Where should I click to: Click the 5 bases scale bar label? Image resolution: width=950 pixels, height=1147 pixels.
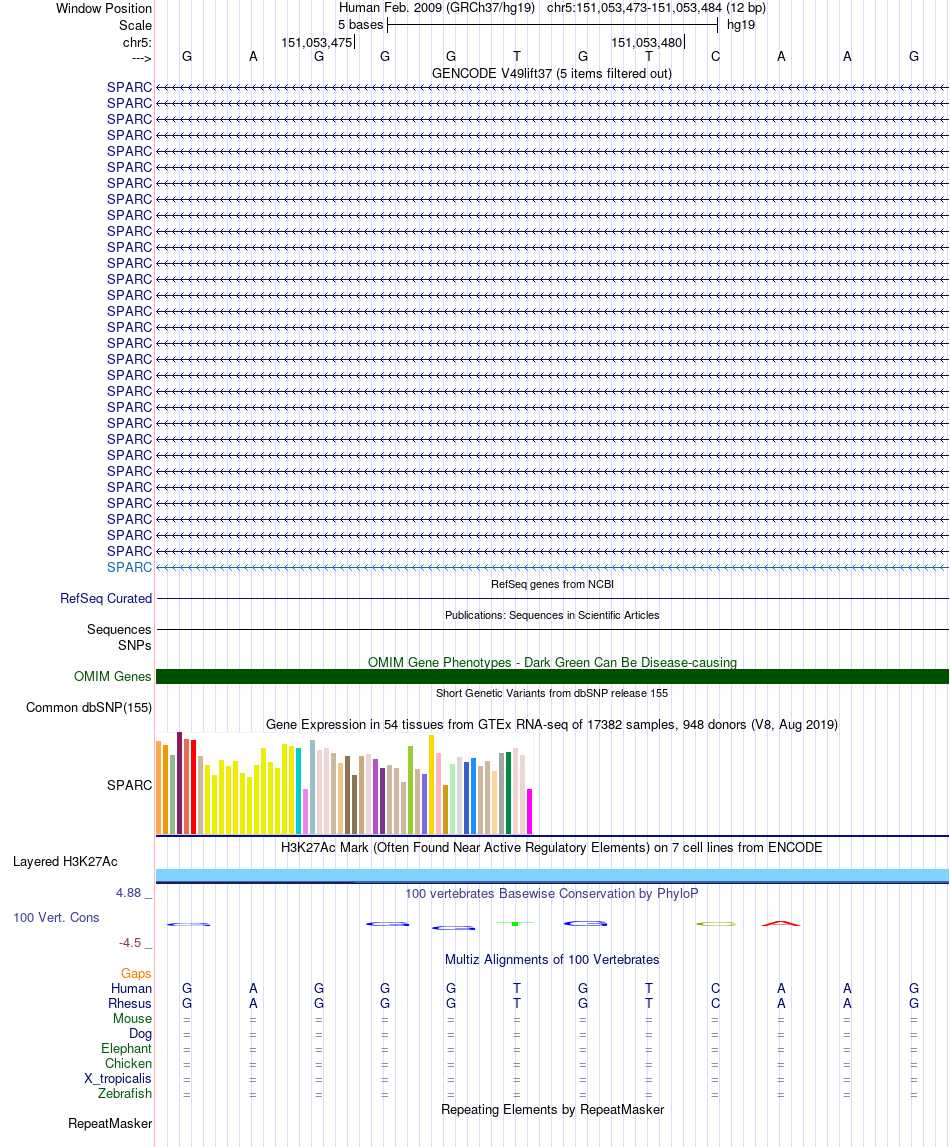[361, 25]
